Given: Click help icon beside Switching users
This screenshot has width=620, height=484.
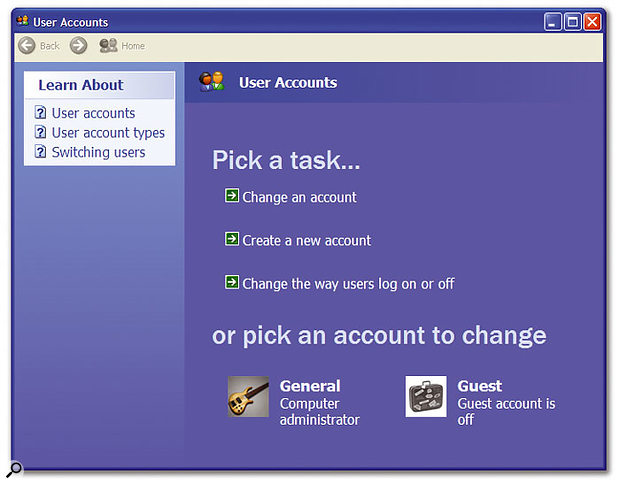Looking at the screenshot, I should coord(40,151).
